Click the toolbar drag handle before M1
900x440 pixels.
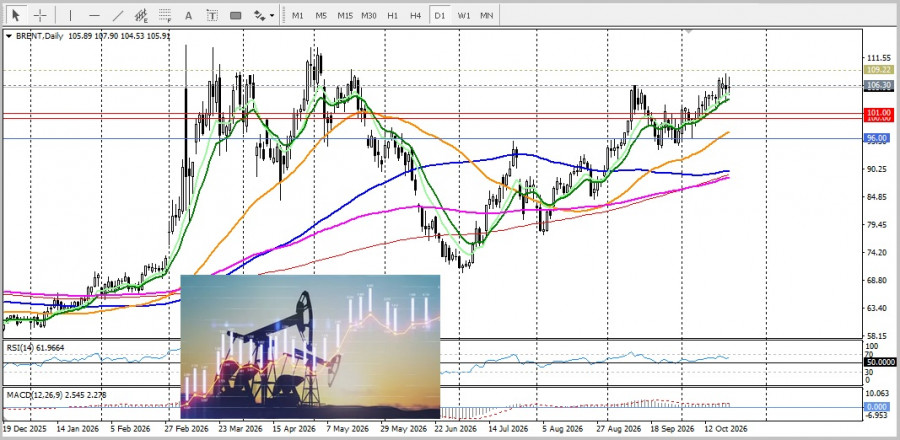[x=282, y=16]
